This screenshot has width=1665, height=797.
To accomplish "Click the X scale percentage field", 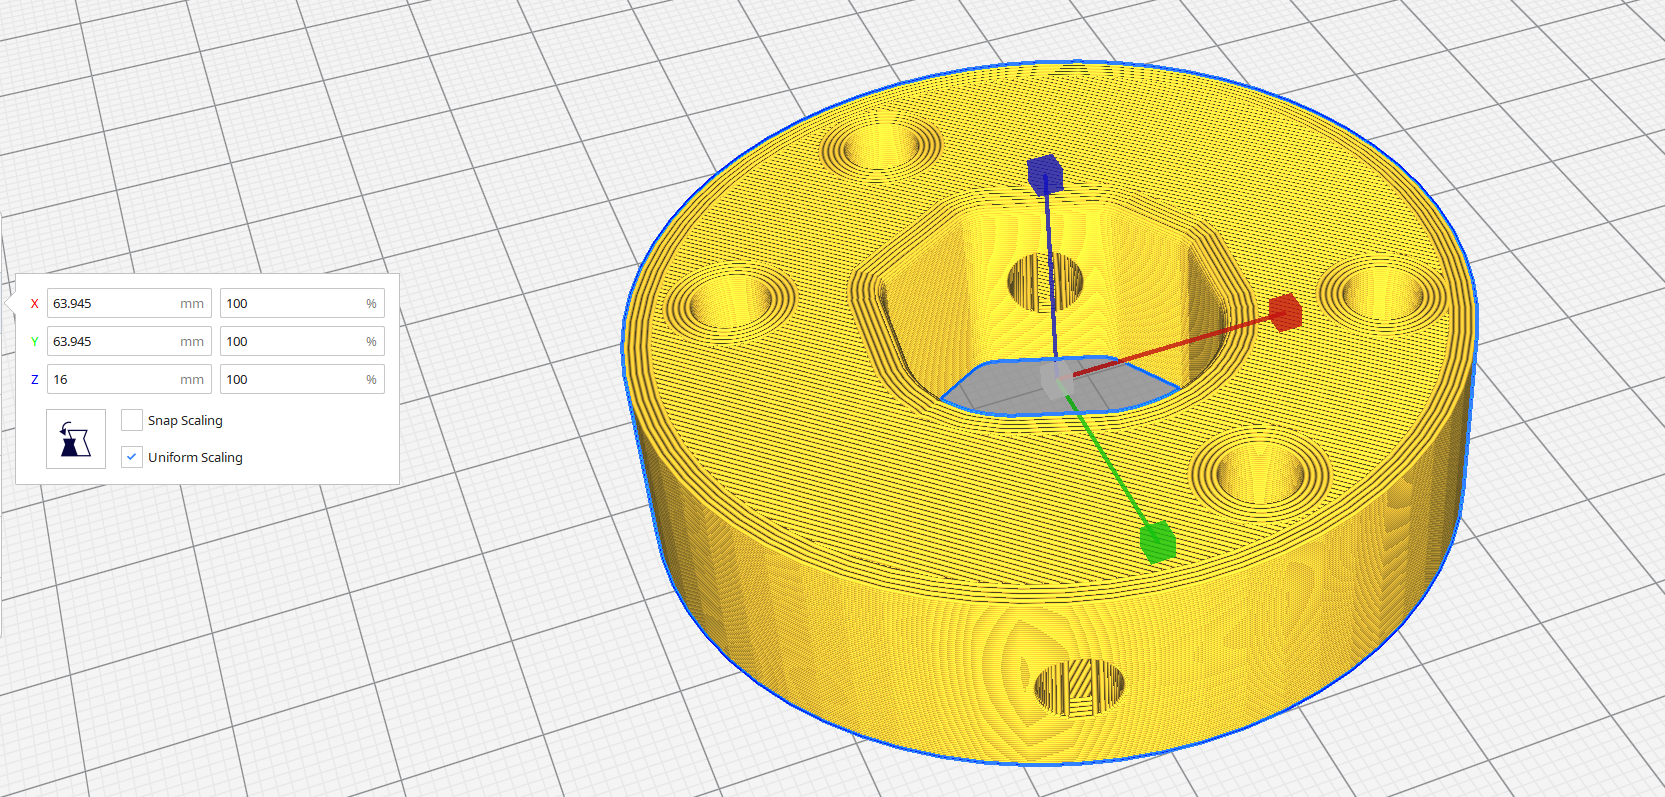I will 292,304.
